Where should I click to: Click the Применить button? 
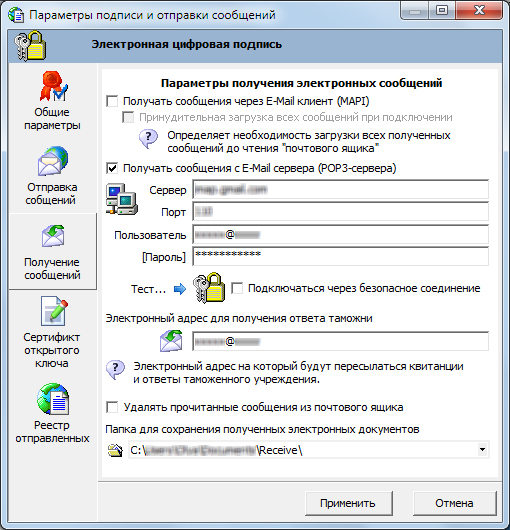[348, 503]
